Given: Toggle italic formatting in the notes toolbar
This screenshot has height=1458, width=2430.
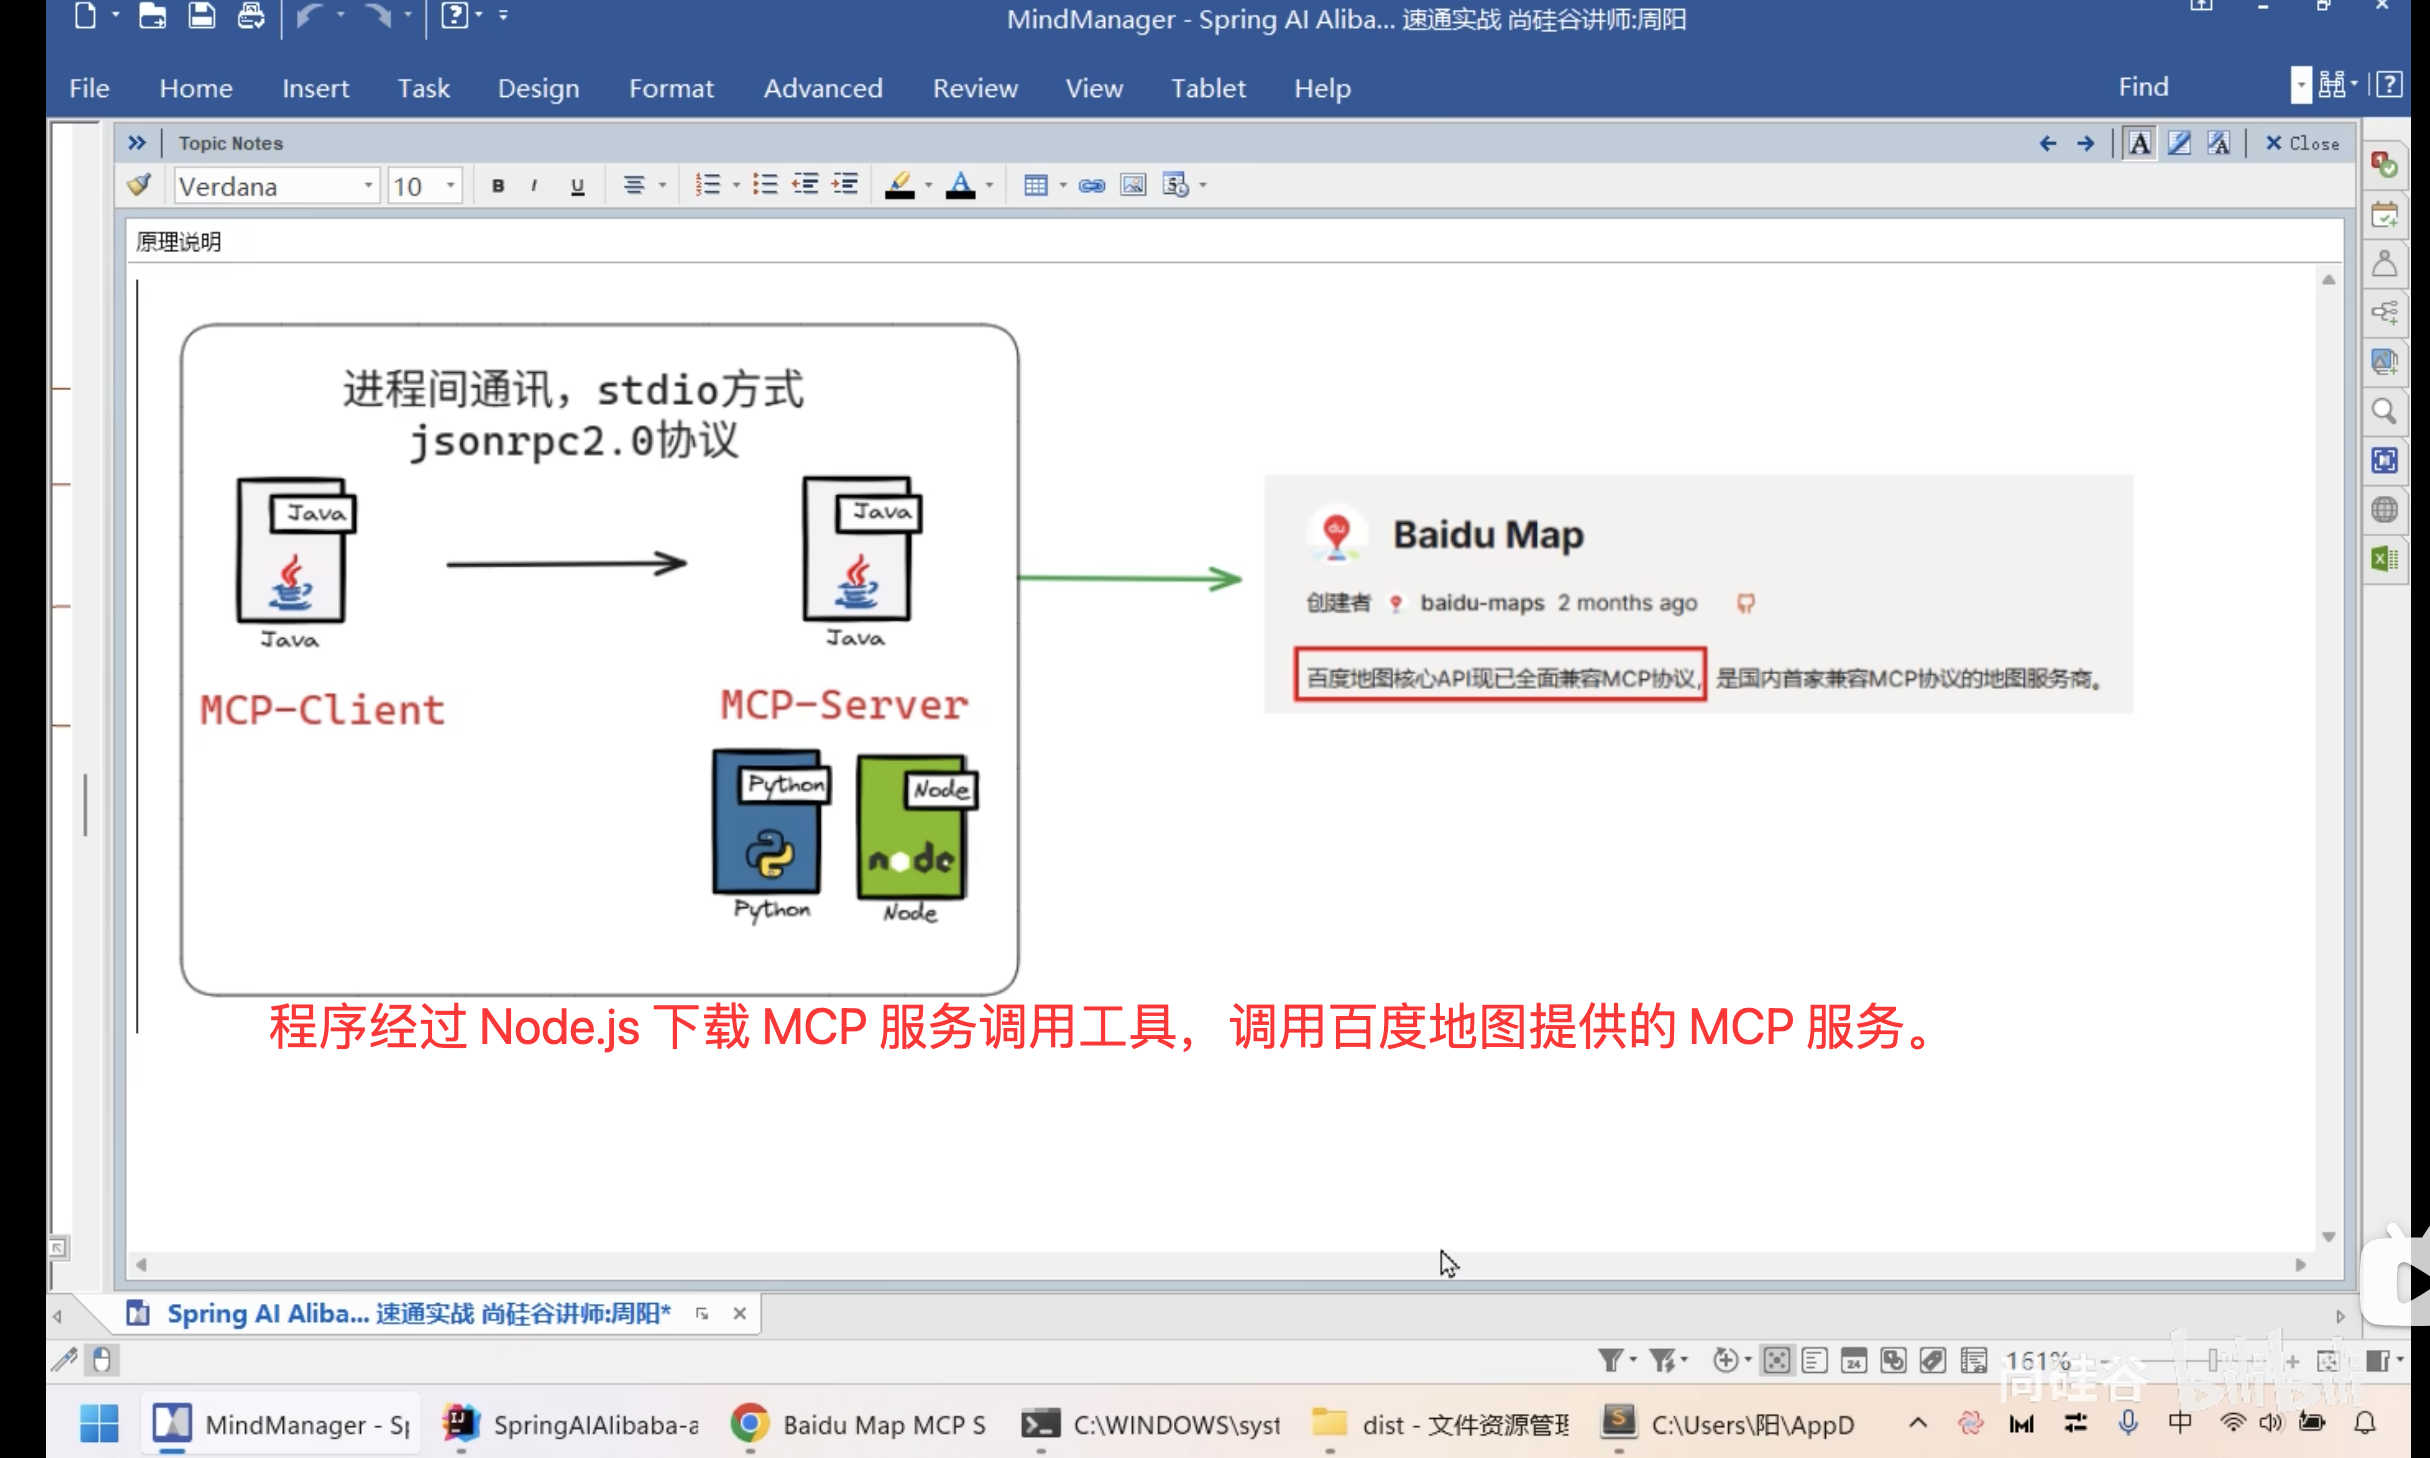Looking at the screenshot, I should pos(536,185).
